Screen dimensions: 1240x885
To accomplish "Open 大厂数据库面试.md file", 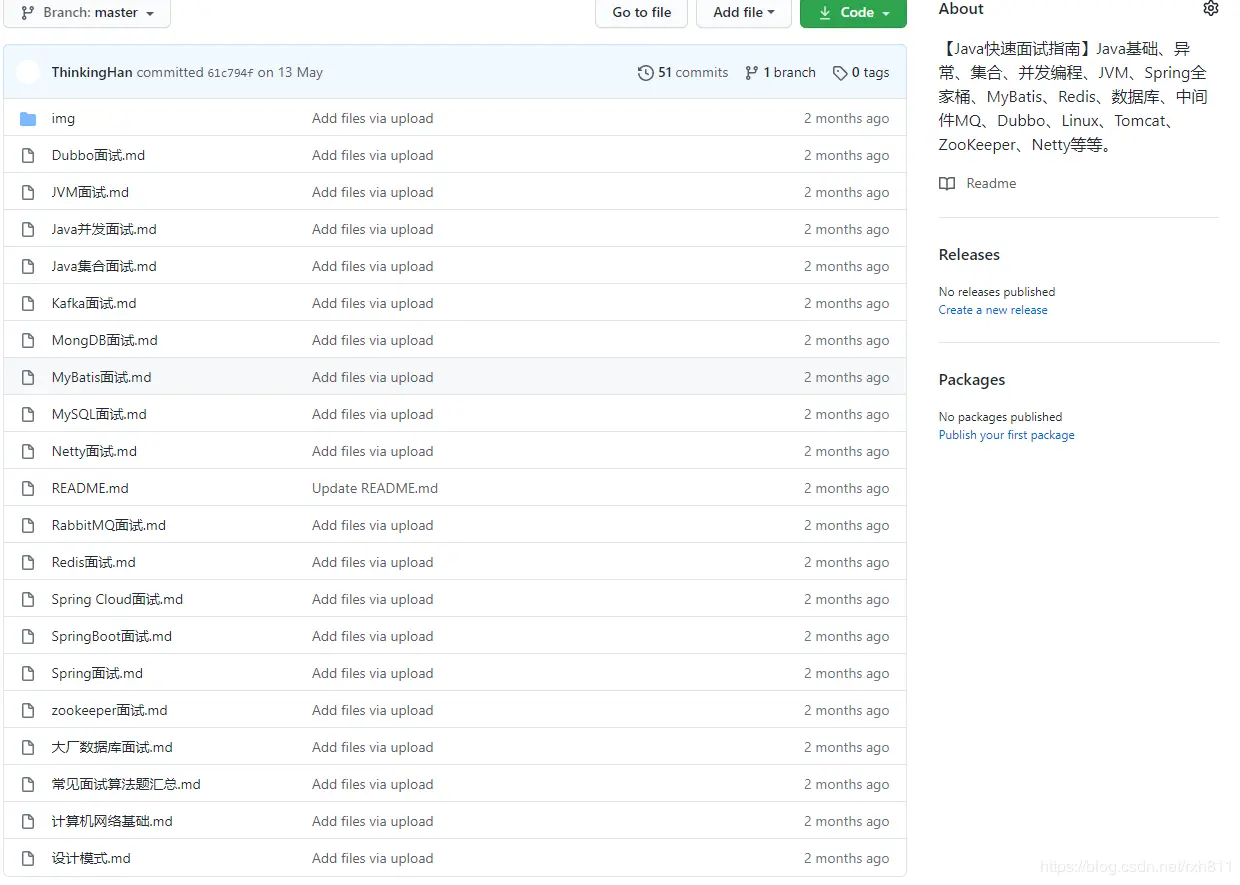I will [x=112, y=747].
